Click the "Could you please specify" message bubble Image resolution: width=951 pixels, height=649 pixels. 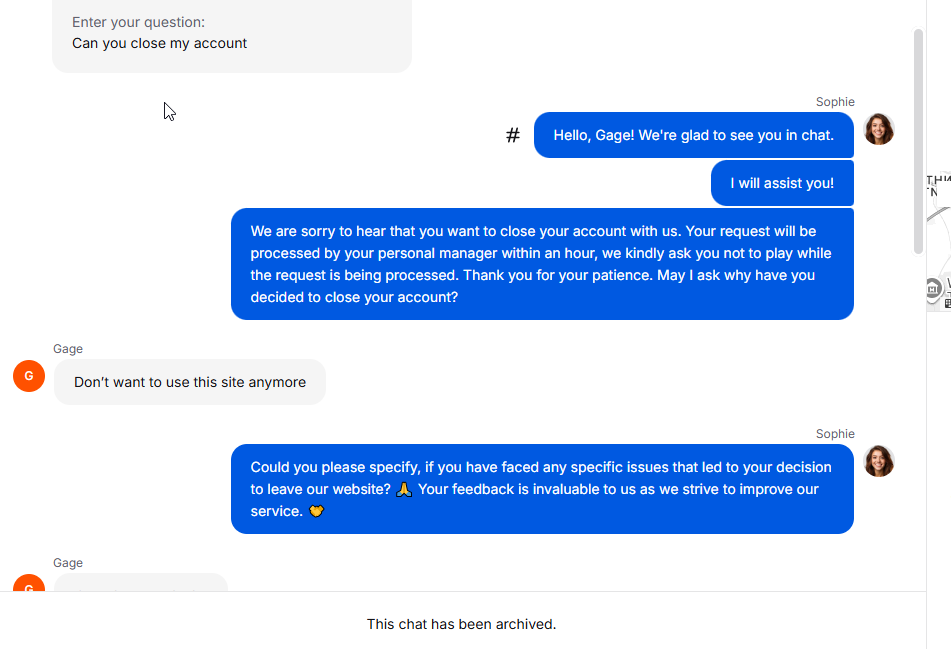pyautogui.click(x=542, y=489)
